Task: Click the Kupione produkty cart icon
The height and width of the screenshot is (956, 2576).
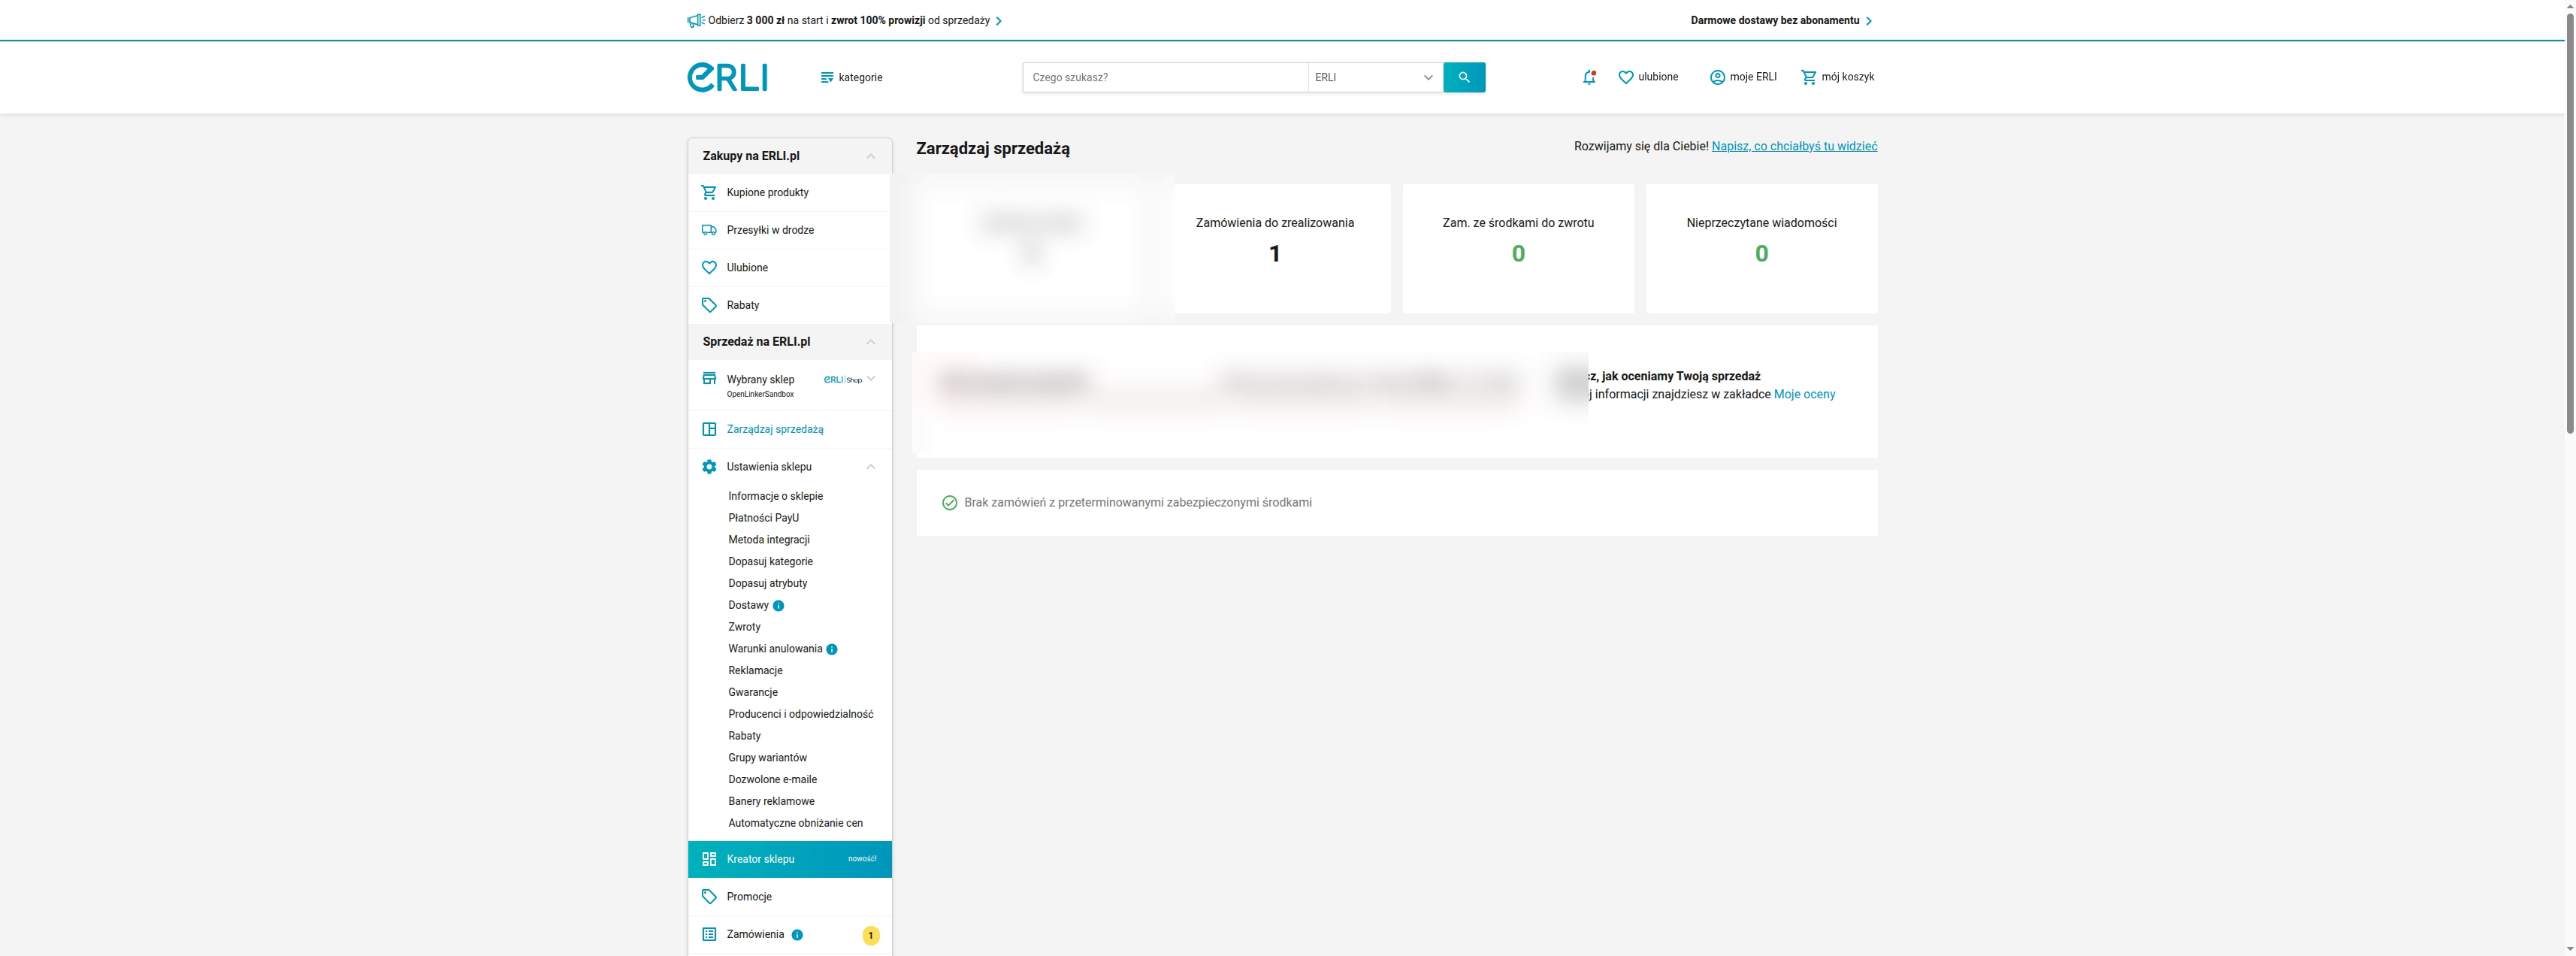Action: [x=709, y=193]
